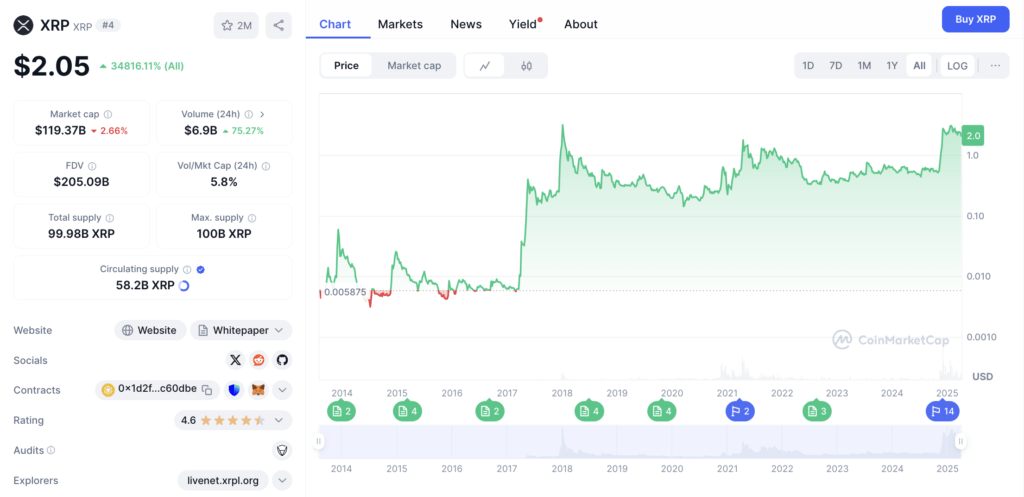The image size is (1024, 497).
Task: Click the 2020 news marker with 4
Action: 662,411
